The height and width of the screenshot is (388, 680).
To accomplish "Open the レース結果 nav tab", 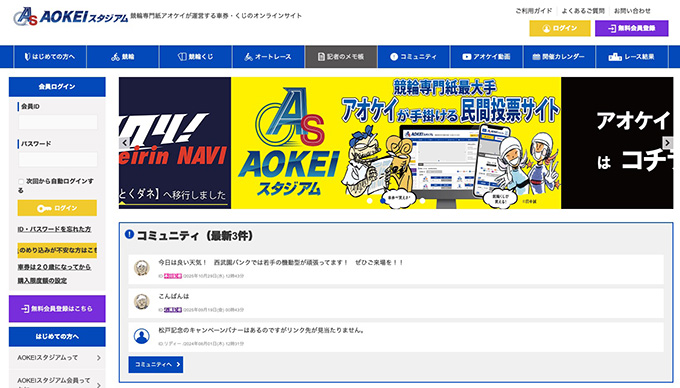I will click(x=632, y=57).
